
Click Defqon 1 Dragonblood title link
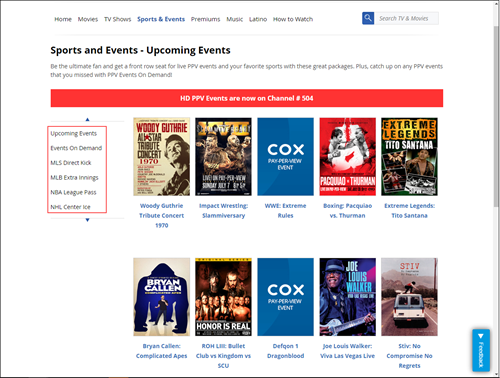coord(285,351)
